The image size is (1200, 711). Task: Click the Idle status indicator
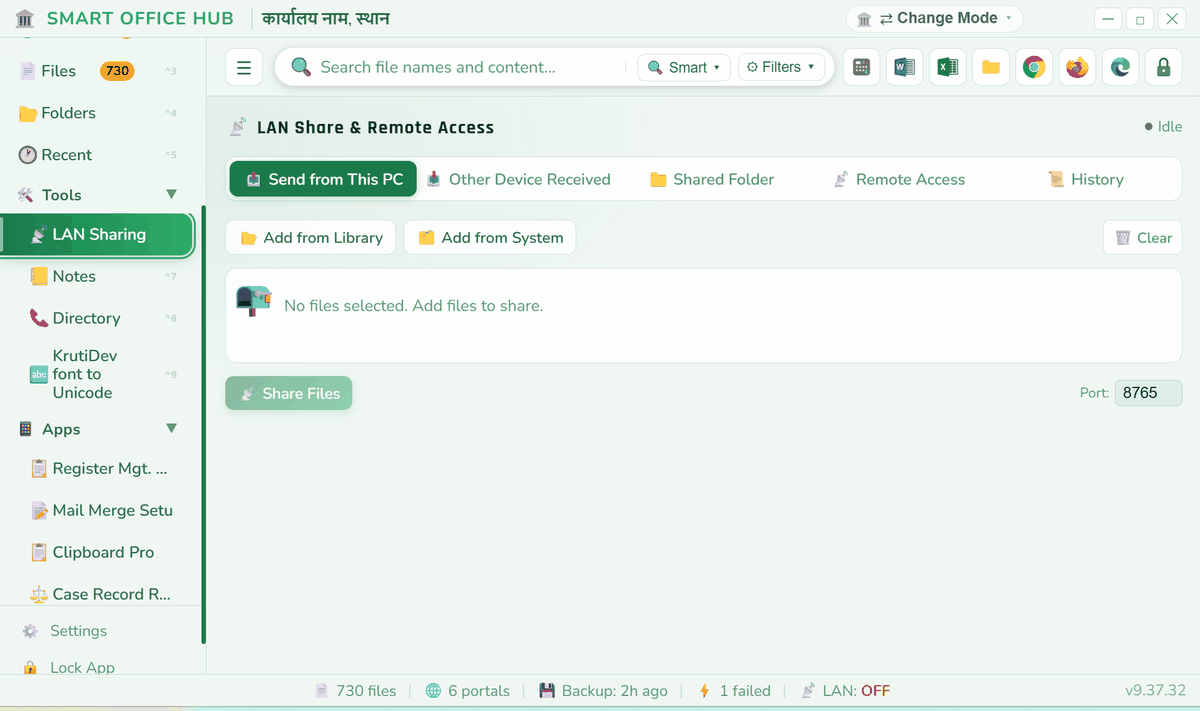[x=1163, y=127]
